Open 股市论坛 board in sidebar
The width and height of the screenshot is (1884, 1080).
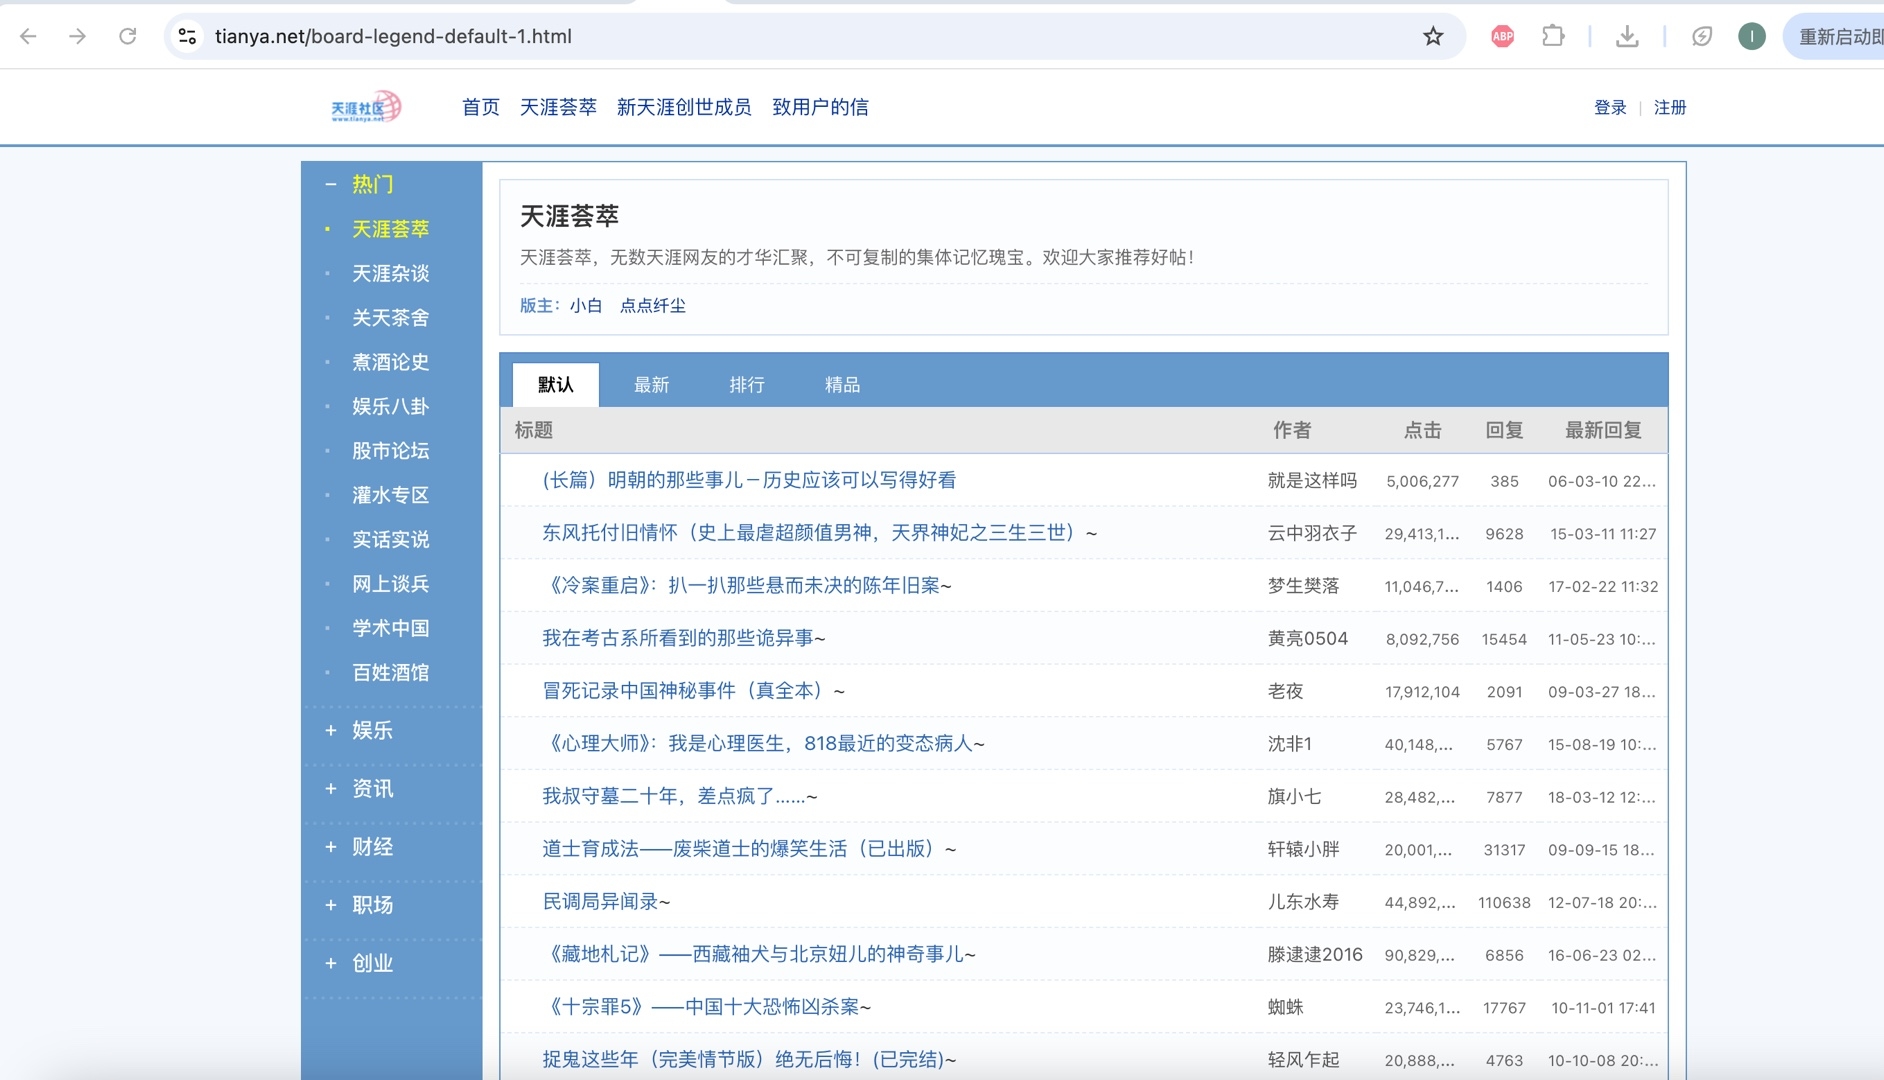click(x=390, y=450)
